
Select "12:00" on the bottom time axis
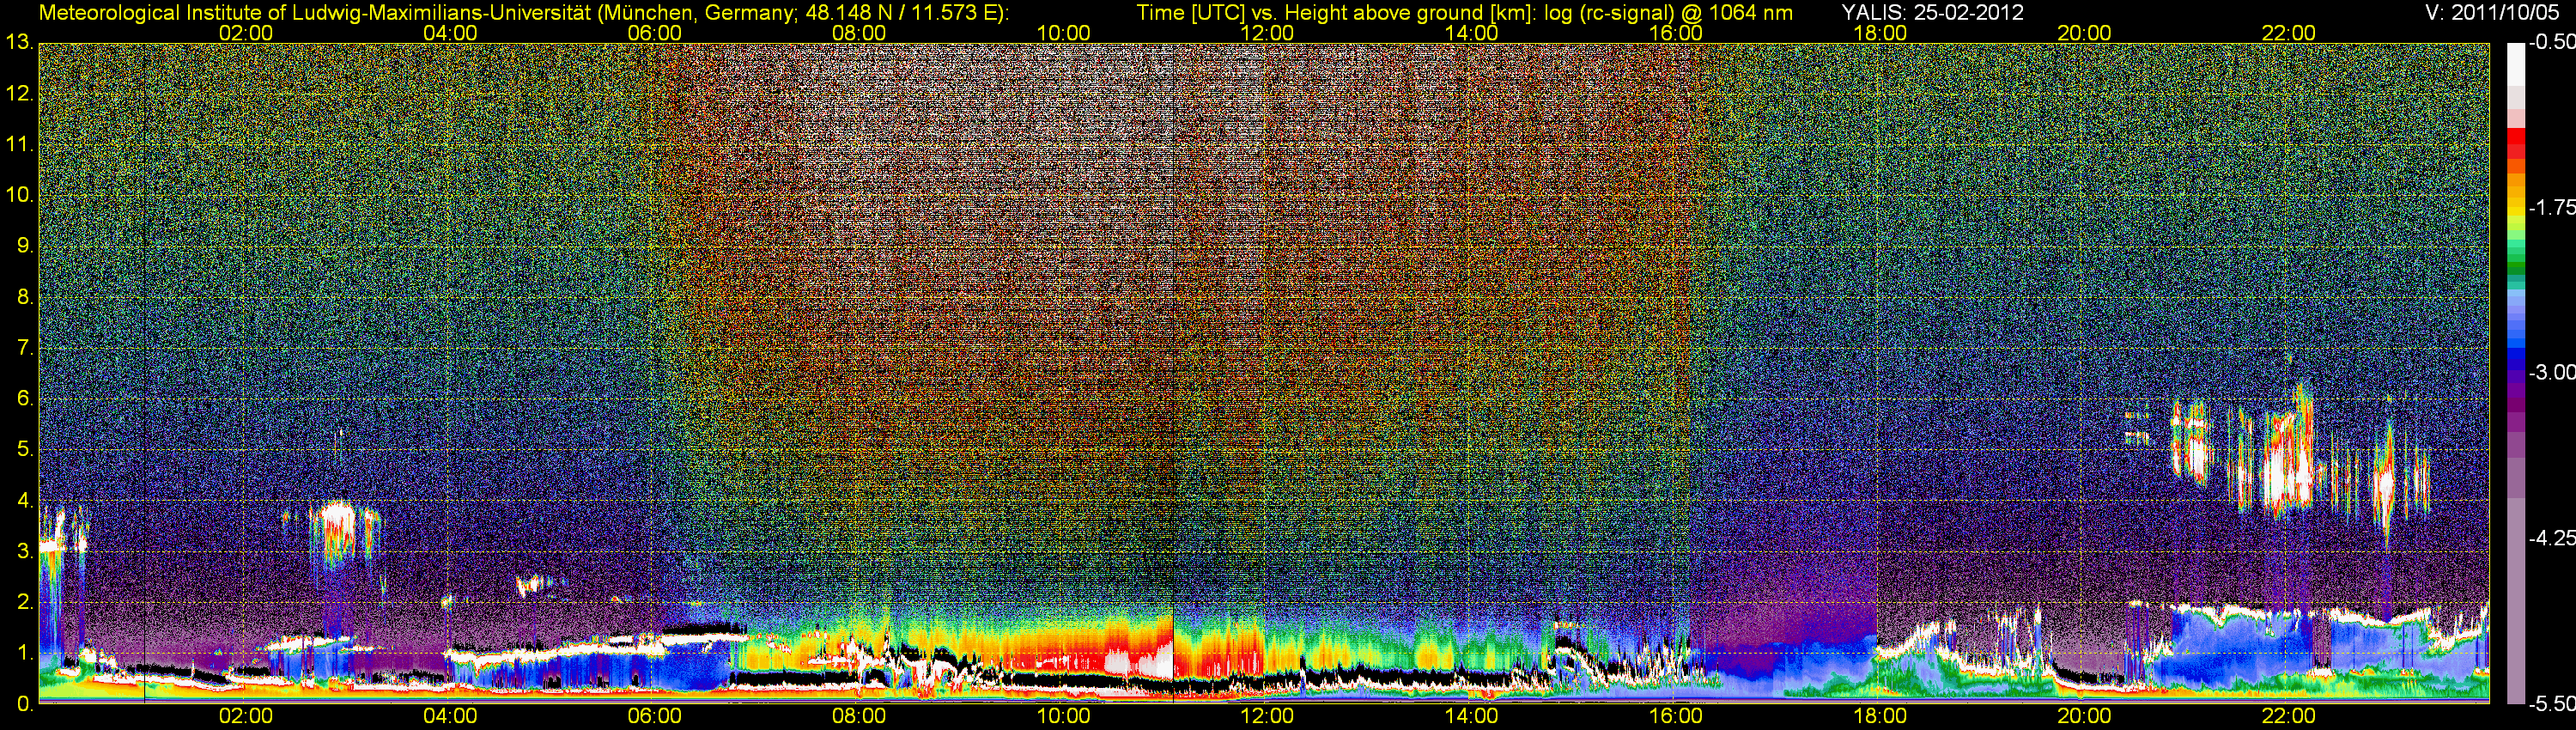[x=1267, y=717]
